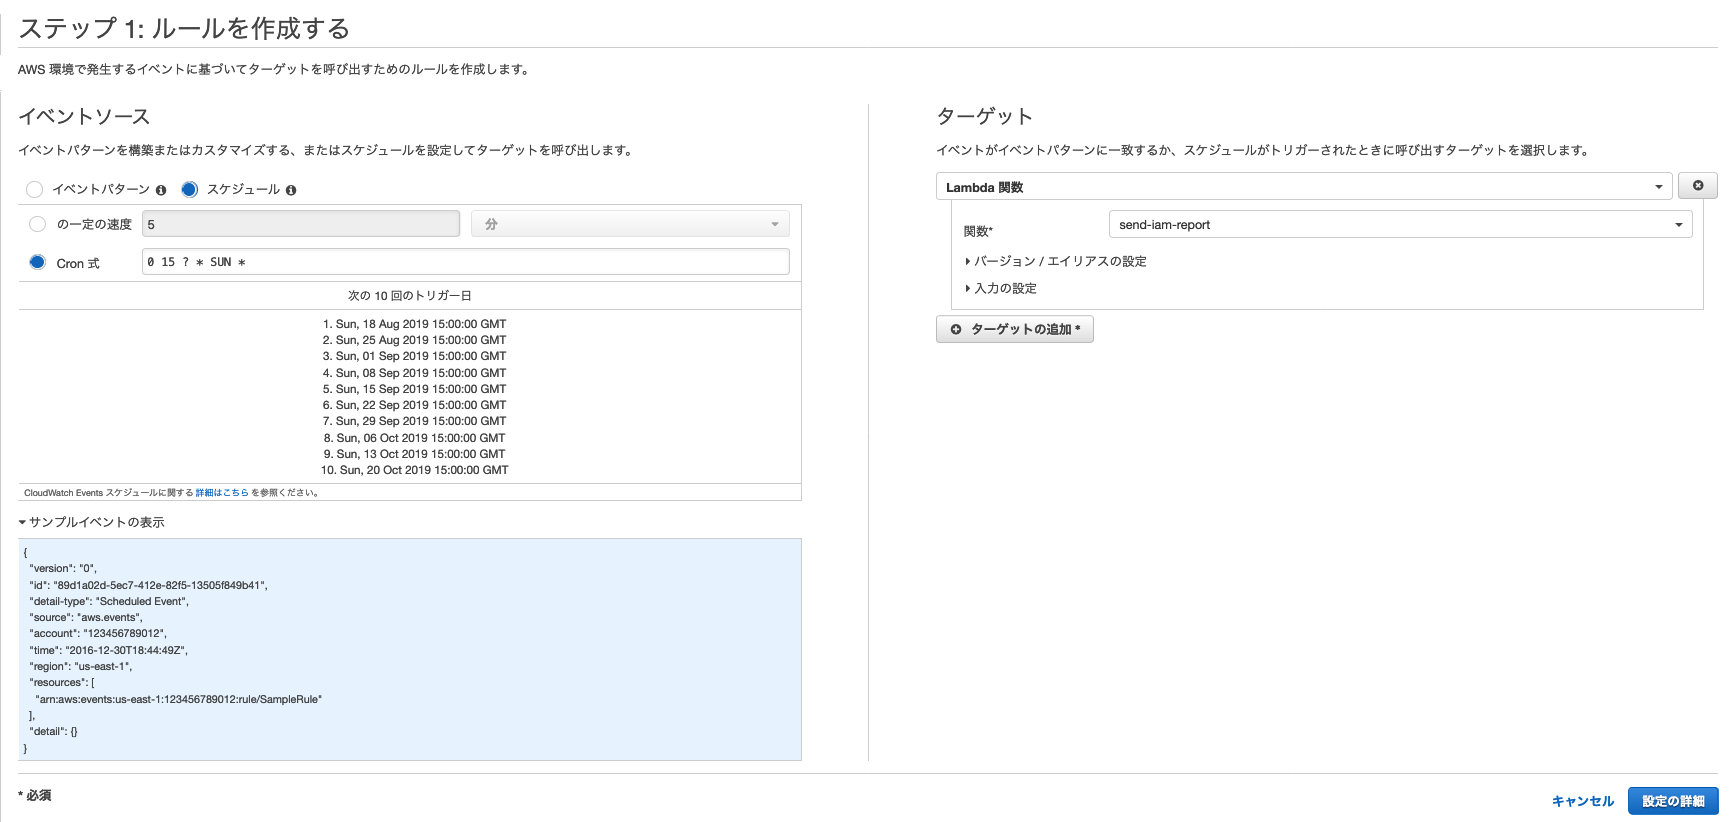Select the イベントパターン radio button
The height and width of the screenshot is (822, 1731).
(35, 189)
